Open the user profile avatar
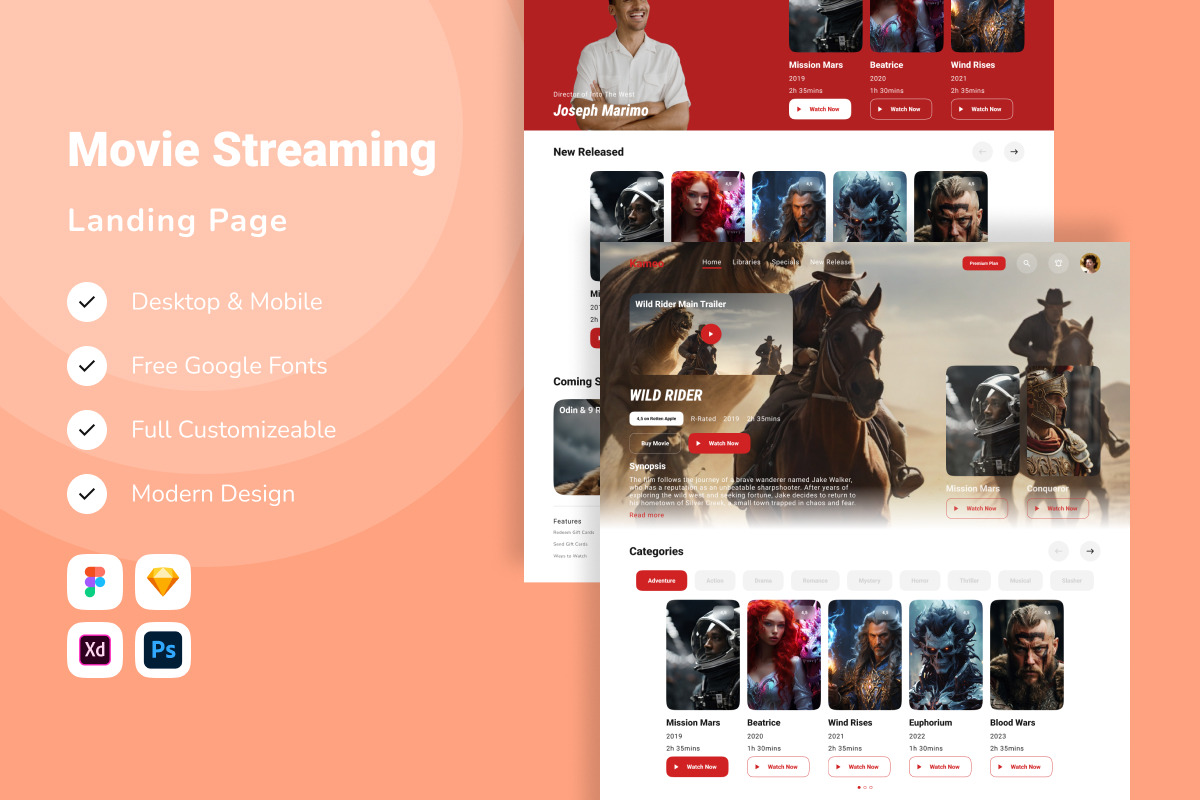The width and height of the screenshot is (1200, 800). point(1090,263)
